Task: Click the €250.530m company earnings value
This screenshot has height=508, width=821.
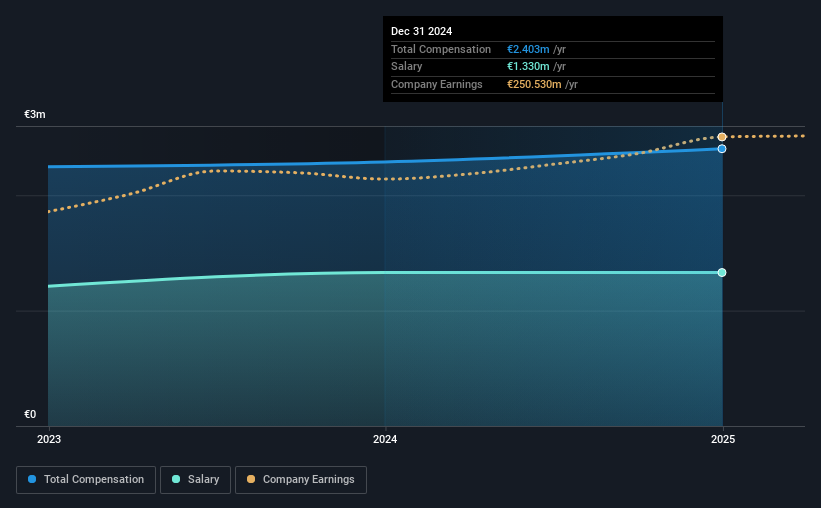Action: tap(534, 84)
